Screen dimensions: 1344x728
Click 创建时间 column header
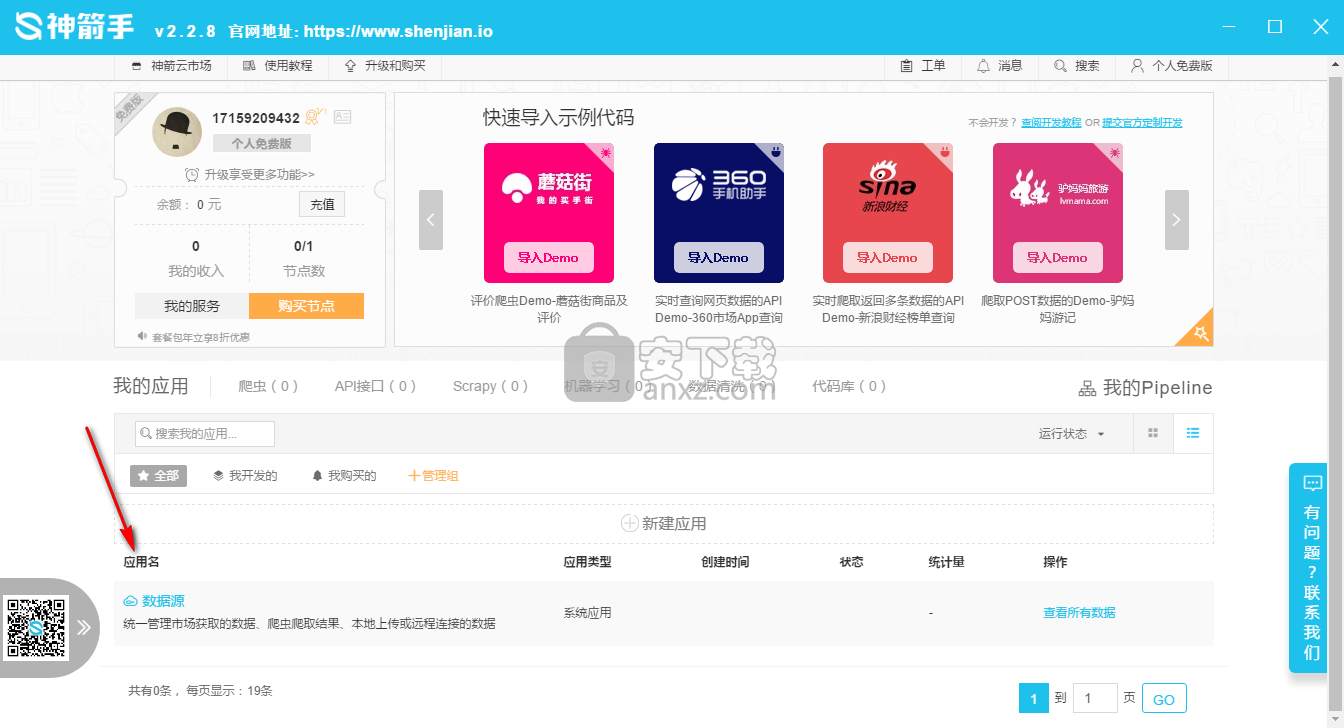tap(725, 562)
